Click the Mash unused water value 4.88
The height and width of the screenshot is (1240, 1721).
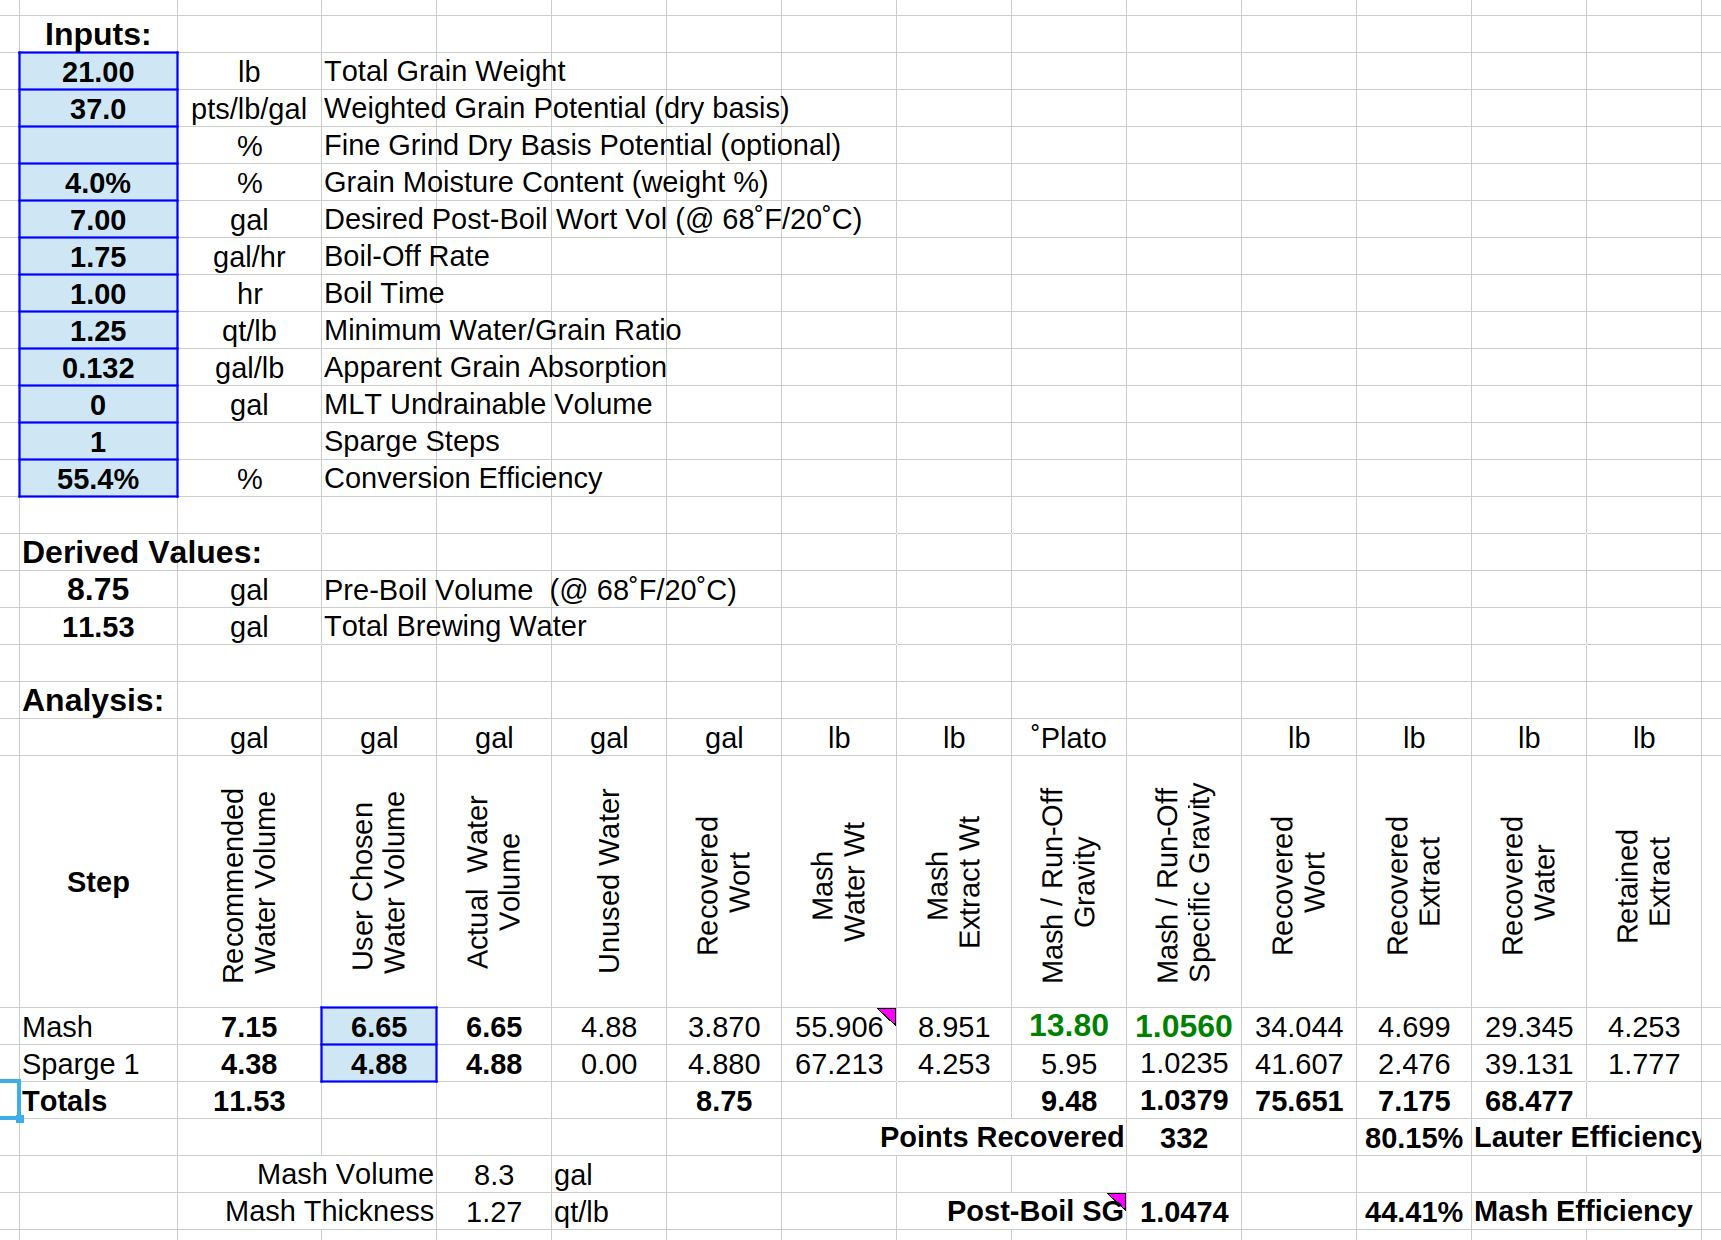609,1027
